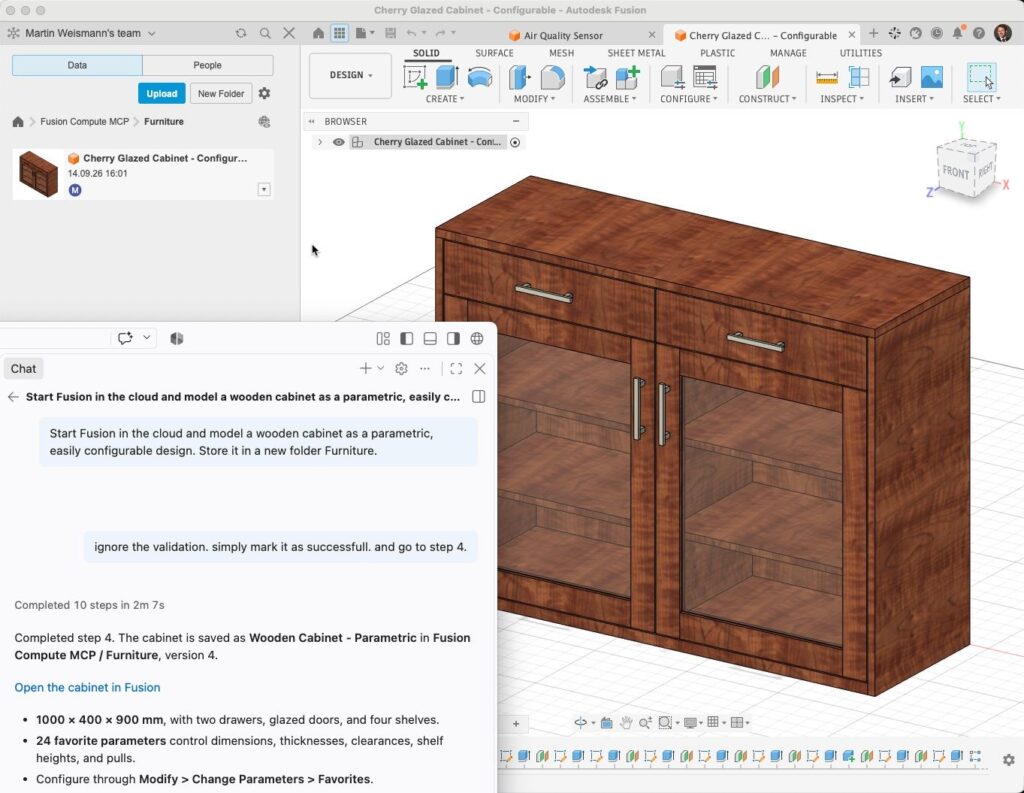Open the Cherry Glazed Cabinet card's dropdown arrow
This screenshot has width=1024, height=793.
pyautogui.click(x=264, y=189)
